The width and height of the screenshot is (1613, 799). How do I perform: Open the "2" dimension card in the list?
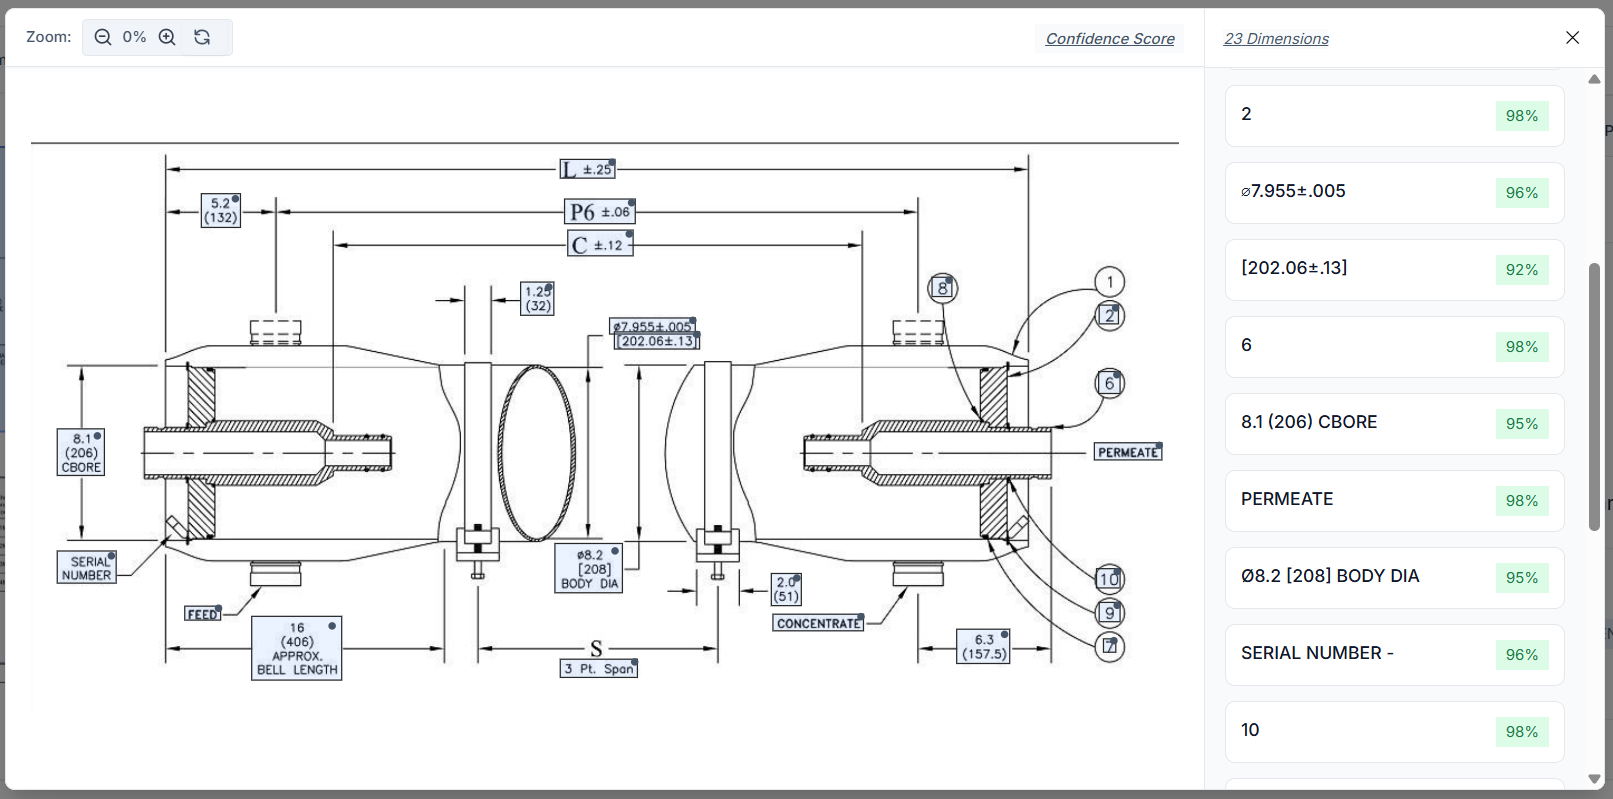[x=1394, y=116]
